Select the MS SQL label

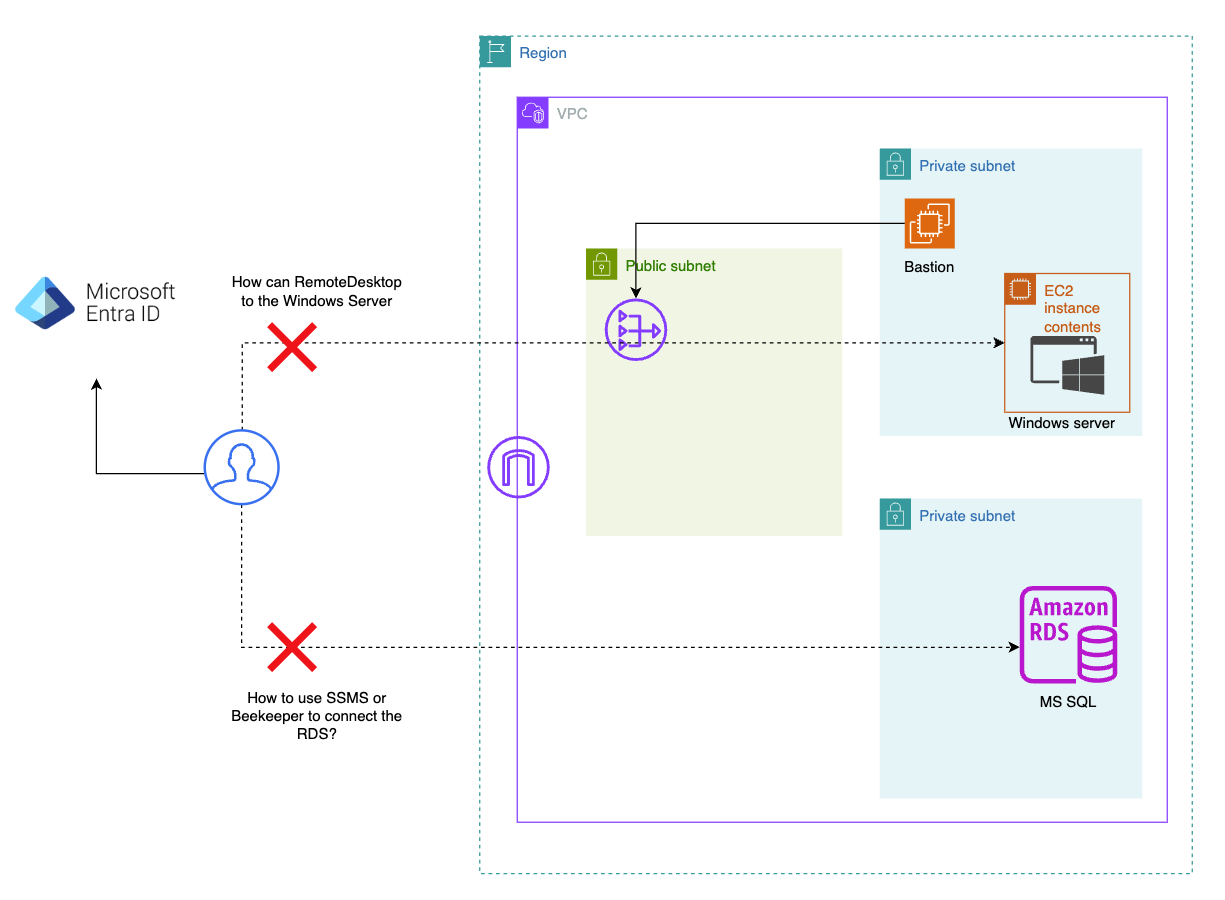pos(1068,701)
